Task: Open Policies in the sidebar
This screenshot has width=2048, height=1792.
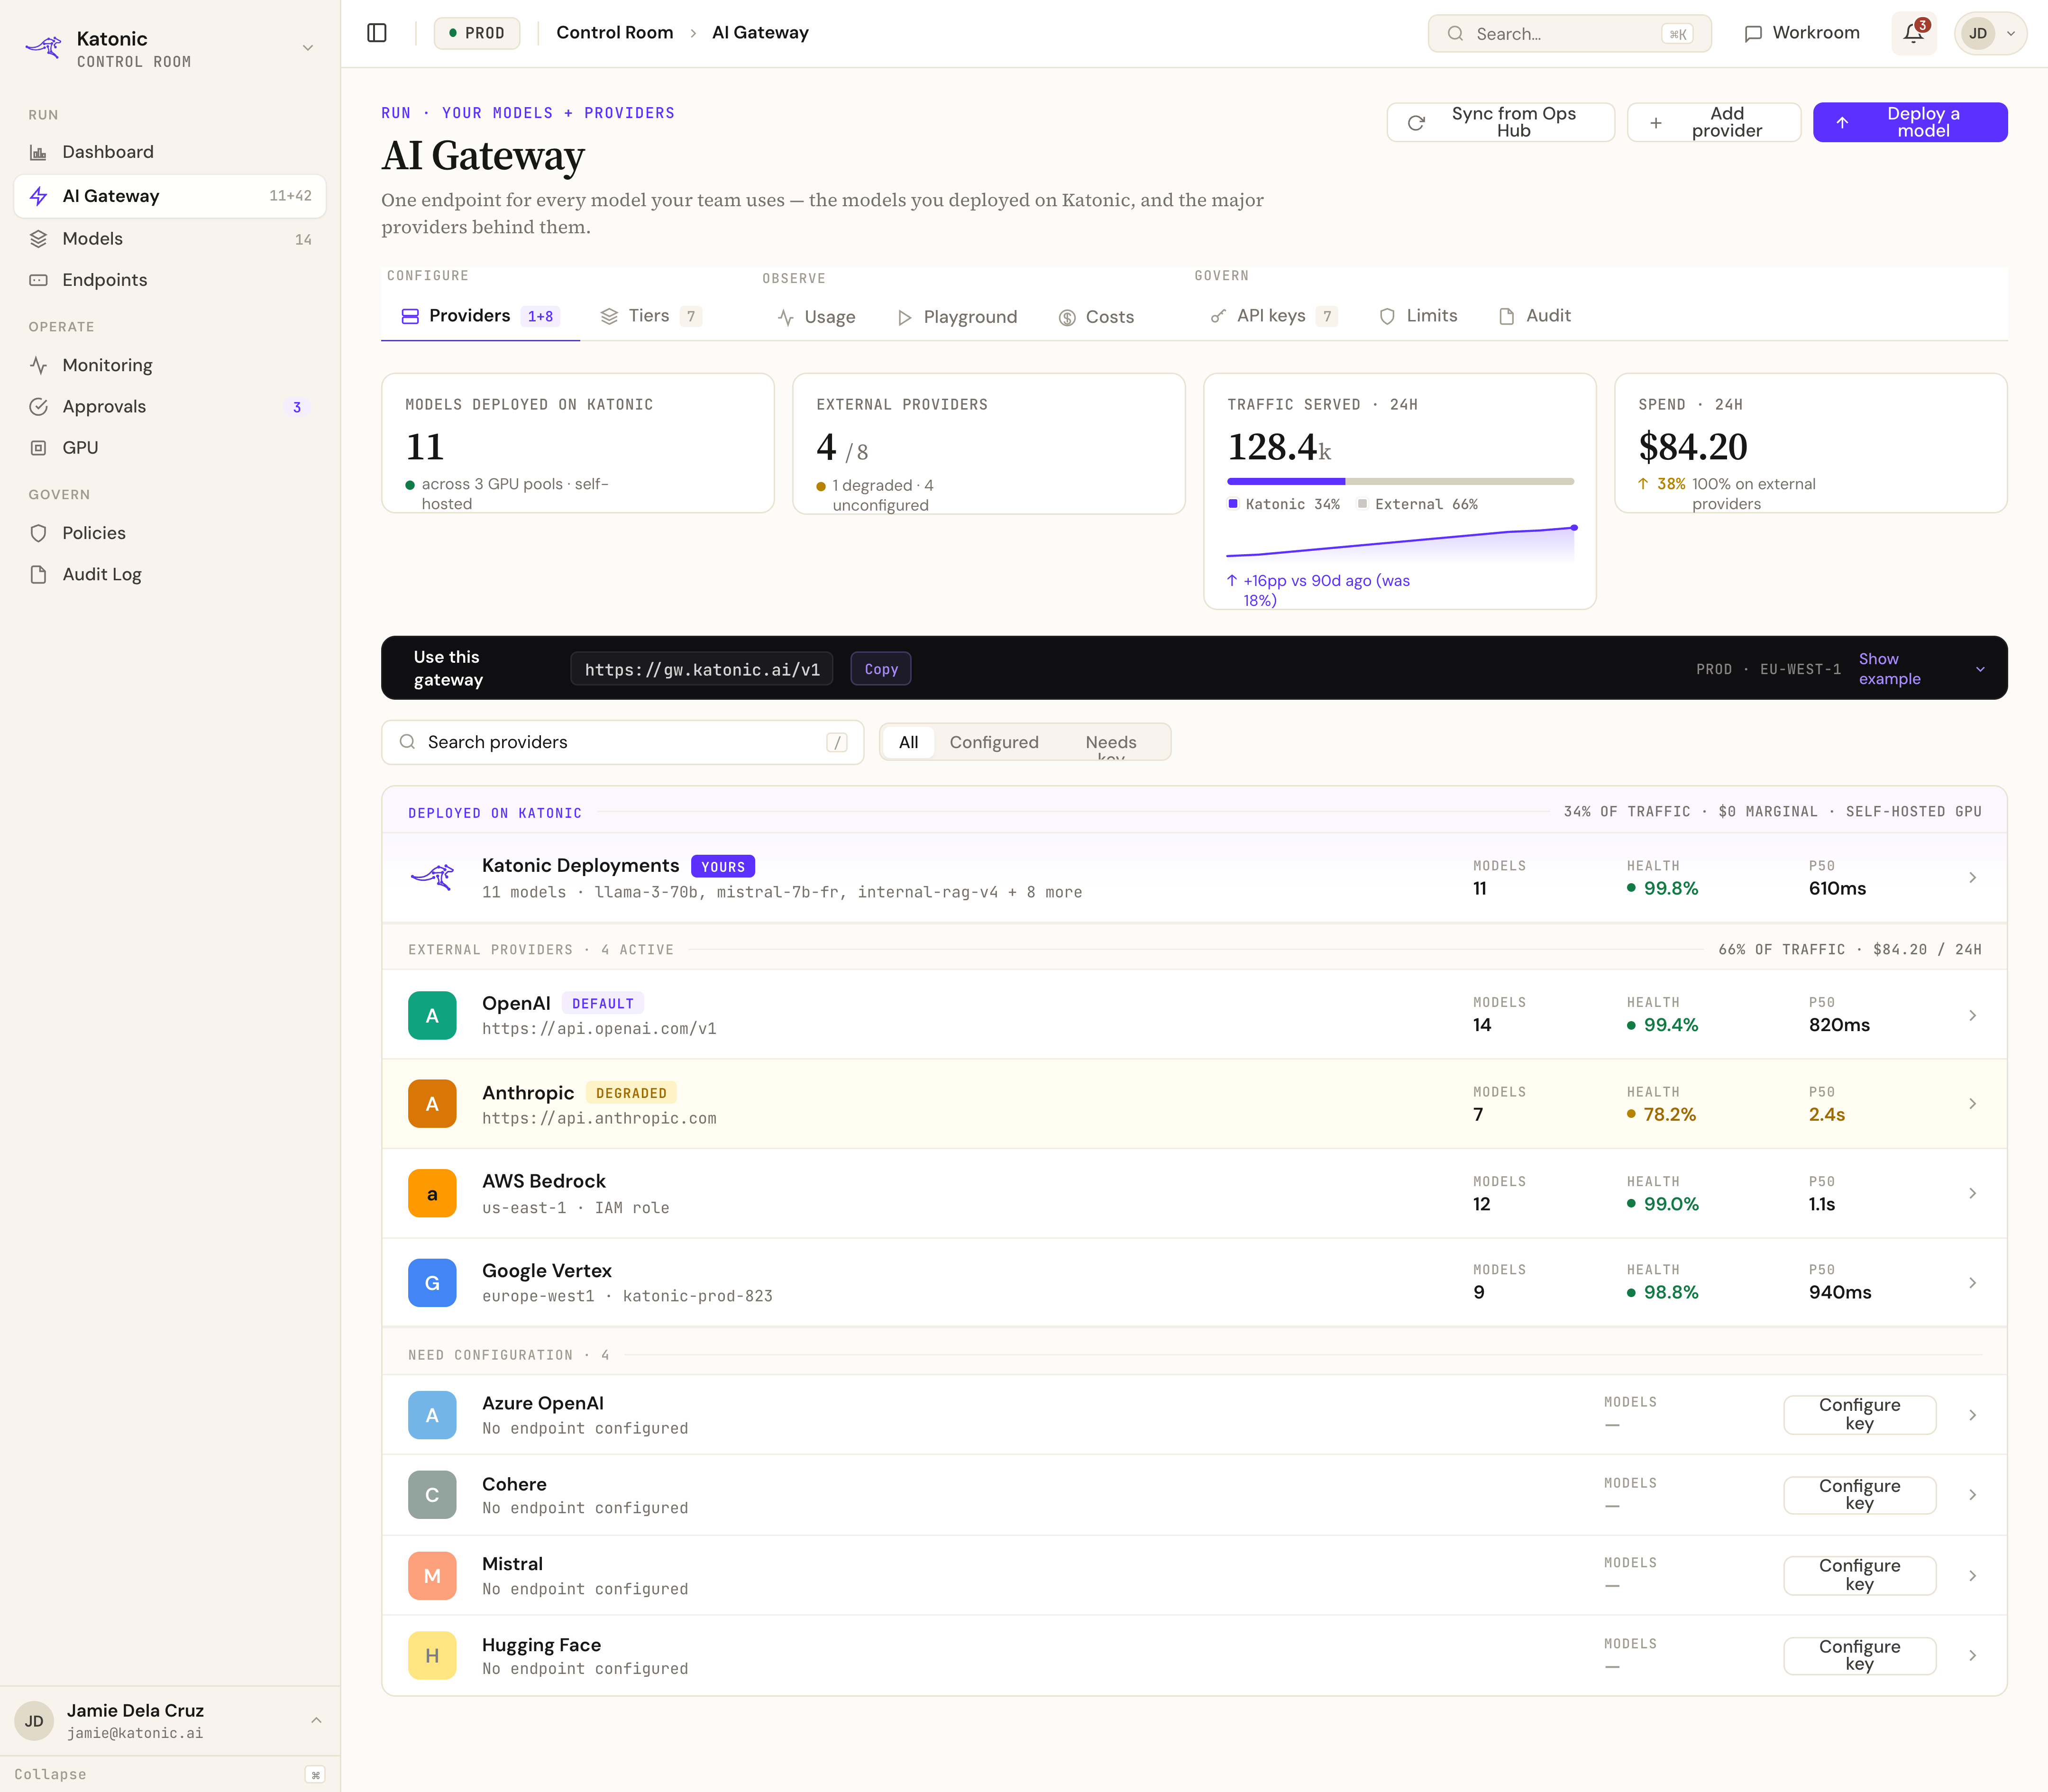Action: point(170,533)
